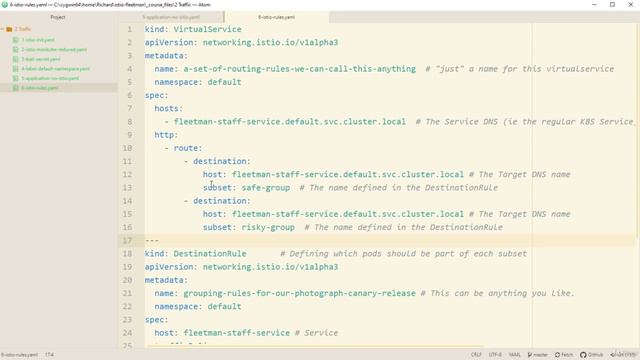Click line number 1 in gutter

click(129, 29)
